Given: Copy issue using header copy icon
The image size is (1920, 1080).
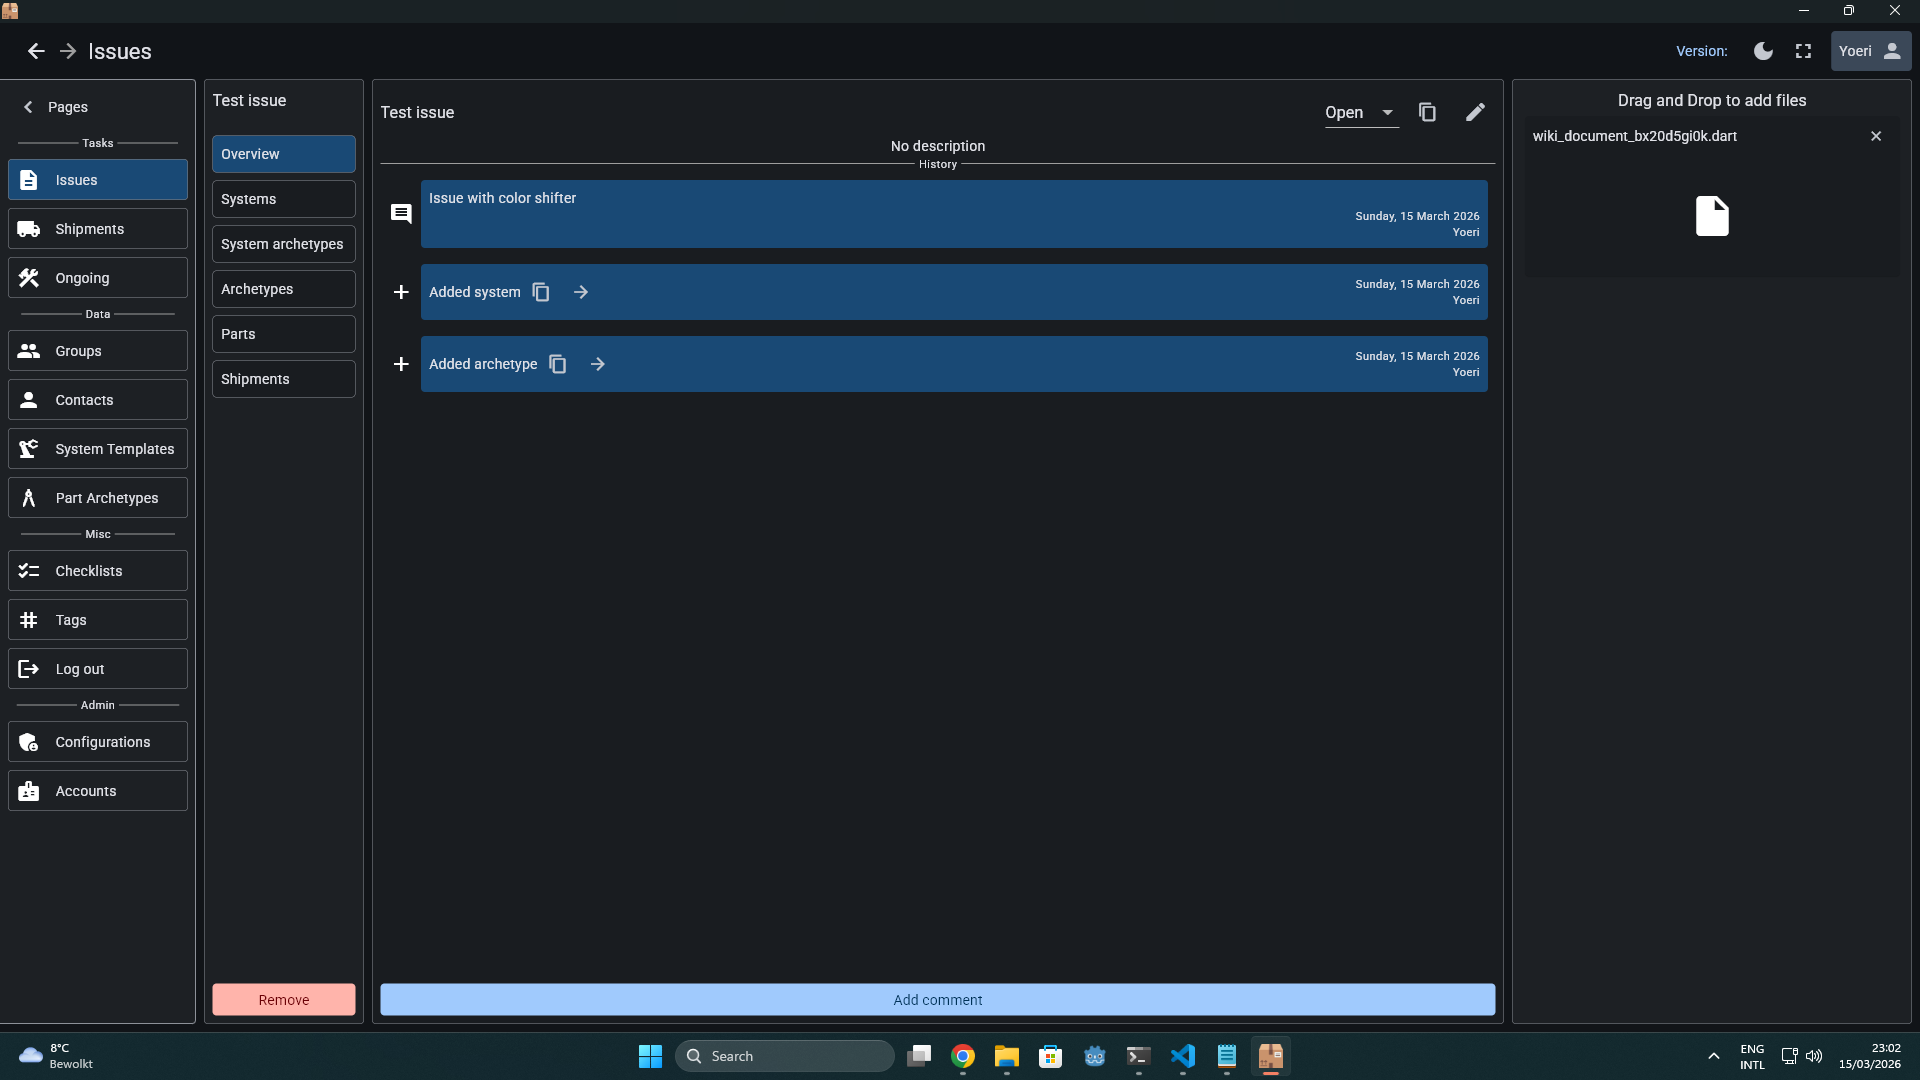Looking at the screenshot, I should (x=1427, y=113).
